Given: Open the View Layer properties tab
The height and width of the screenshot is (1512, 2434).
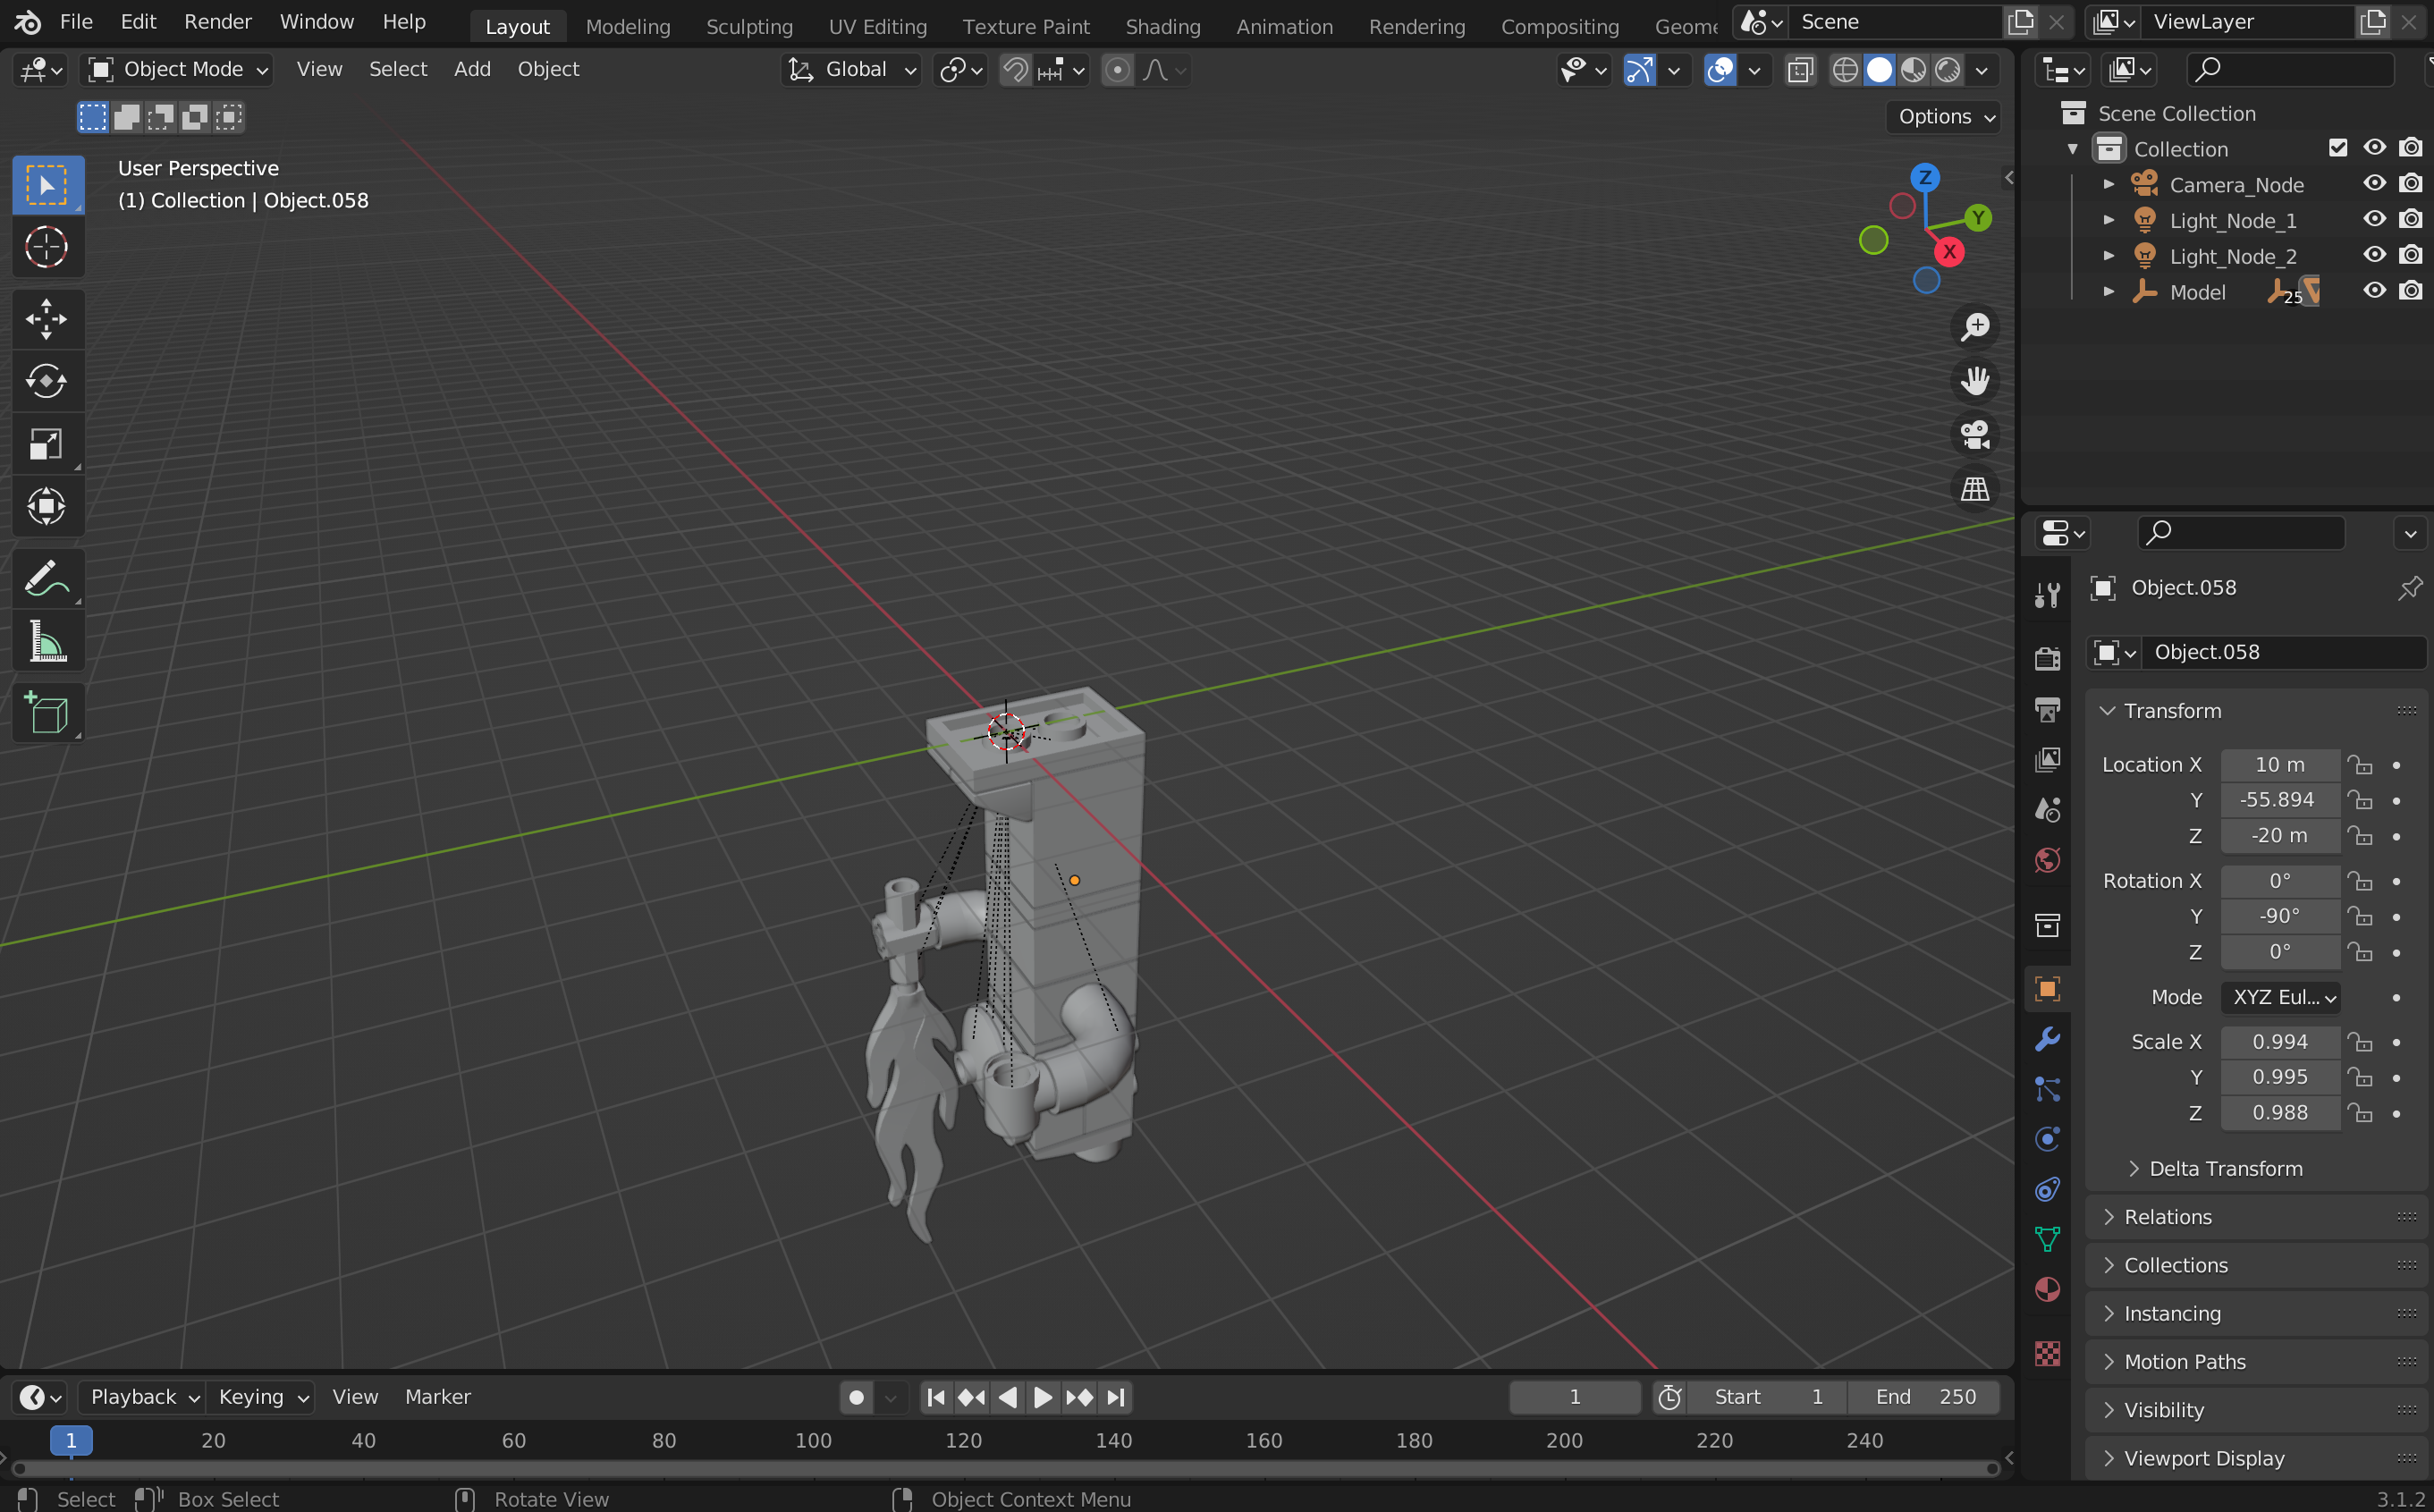Looking at the screenshot, I should (x=2047, y=760).
